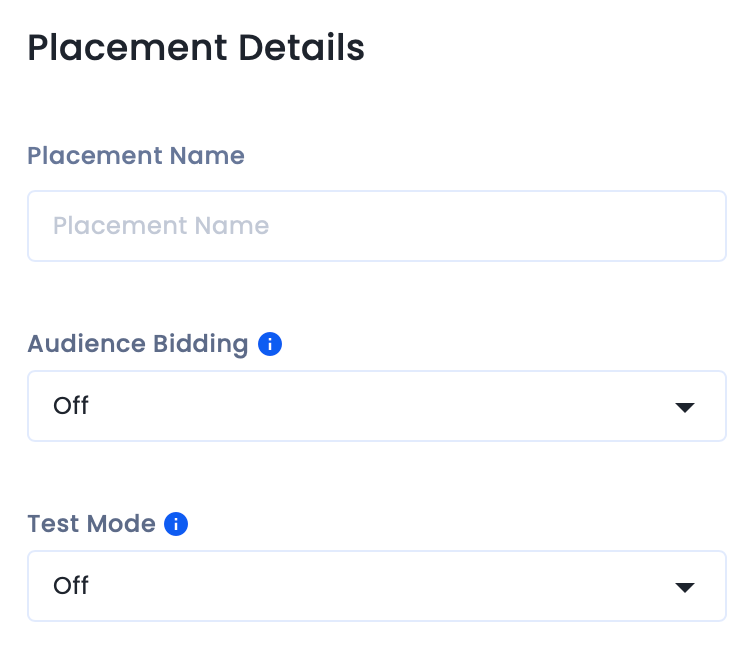Click the middle of the Test Mode dropdown
This screenshot has width=756, height=652.
click(x=376, y=586)
